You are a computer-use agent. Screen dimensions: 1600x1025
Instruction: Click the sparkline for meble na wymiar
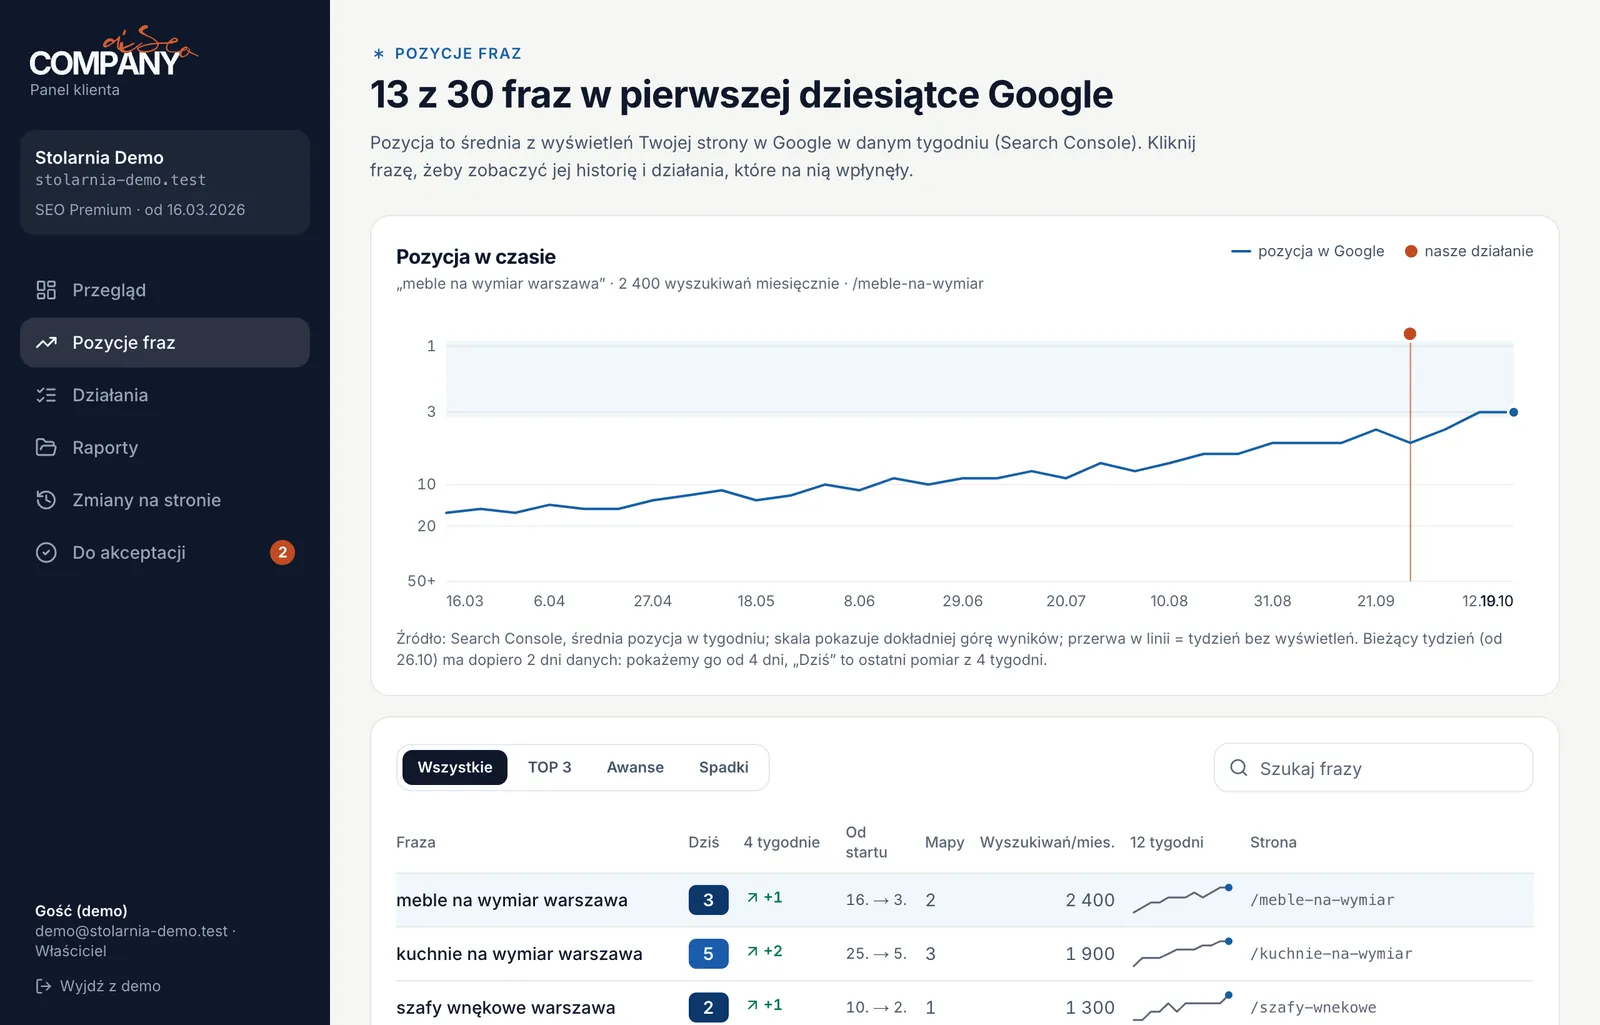tap(1182, 899)
